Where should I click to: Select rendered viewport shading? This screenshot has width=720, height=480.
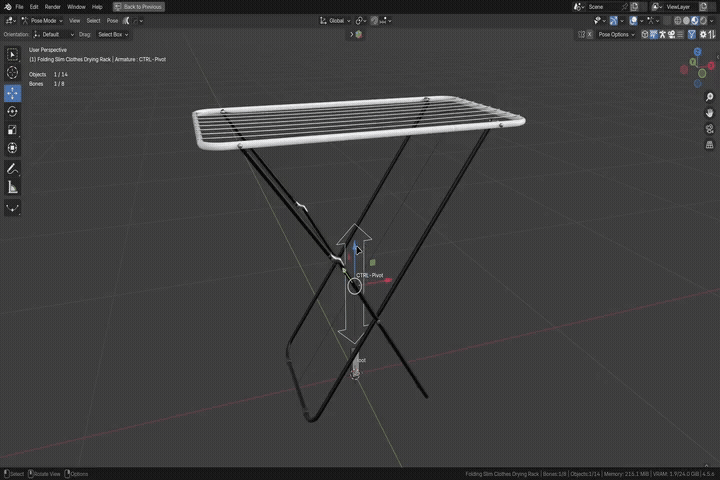pyautogui.click(x=703, y=21)
